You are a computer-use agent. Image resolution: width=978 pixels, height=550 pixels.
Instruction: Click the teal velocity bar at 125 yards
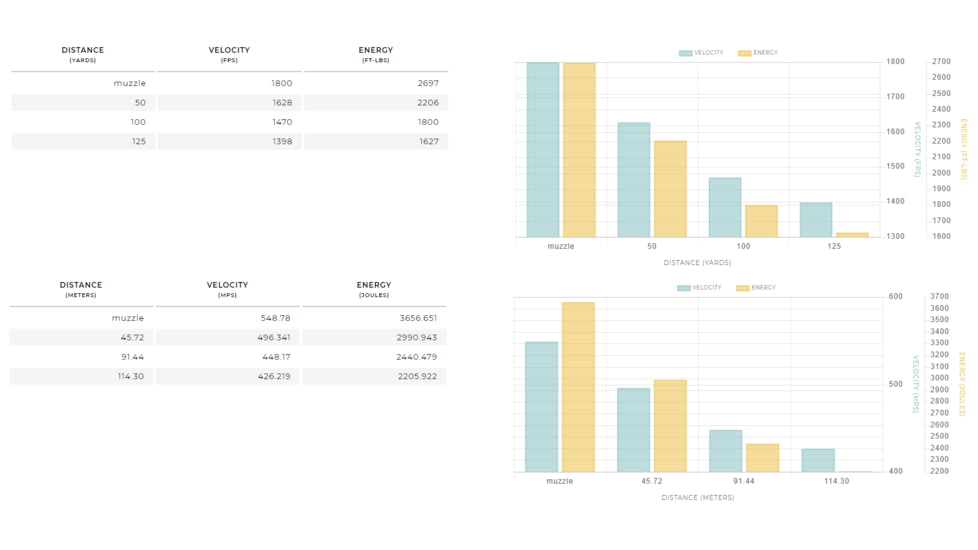coord(816,220)
